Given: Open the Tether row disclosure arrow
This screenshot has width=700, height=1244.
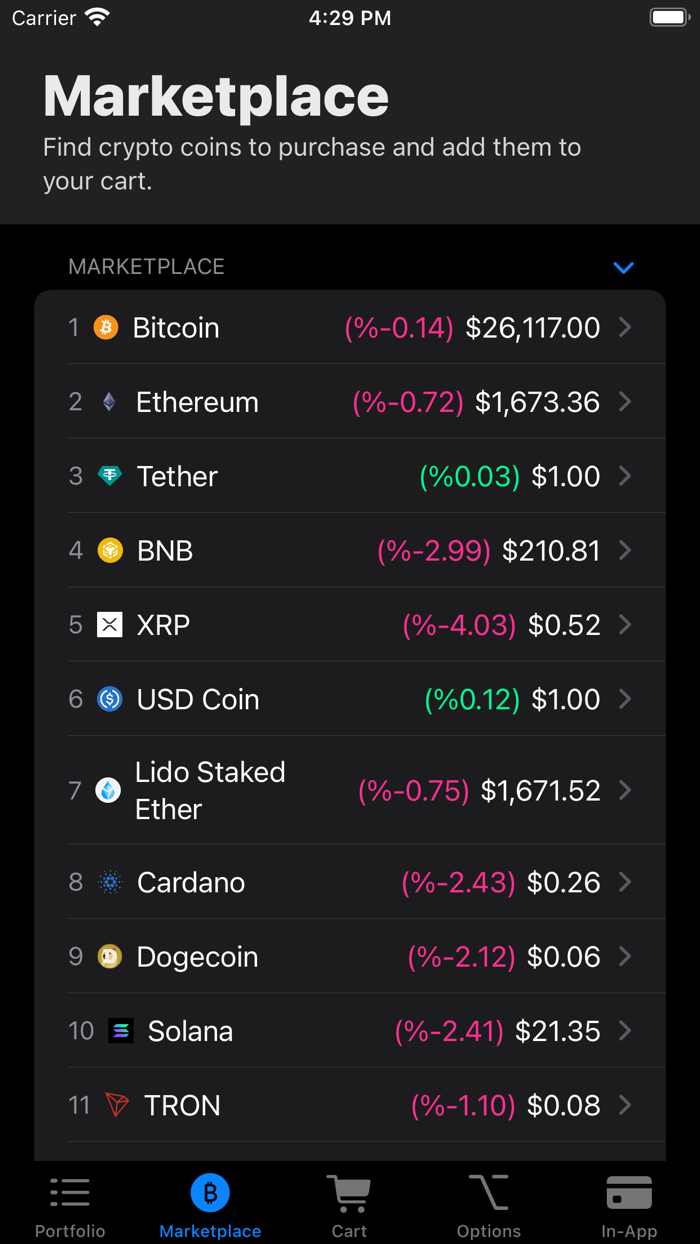Looking at the screenshot, I should pos(625,476).
